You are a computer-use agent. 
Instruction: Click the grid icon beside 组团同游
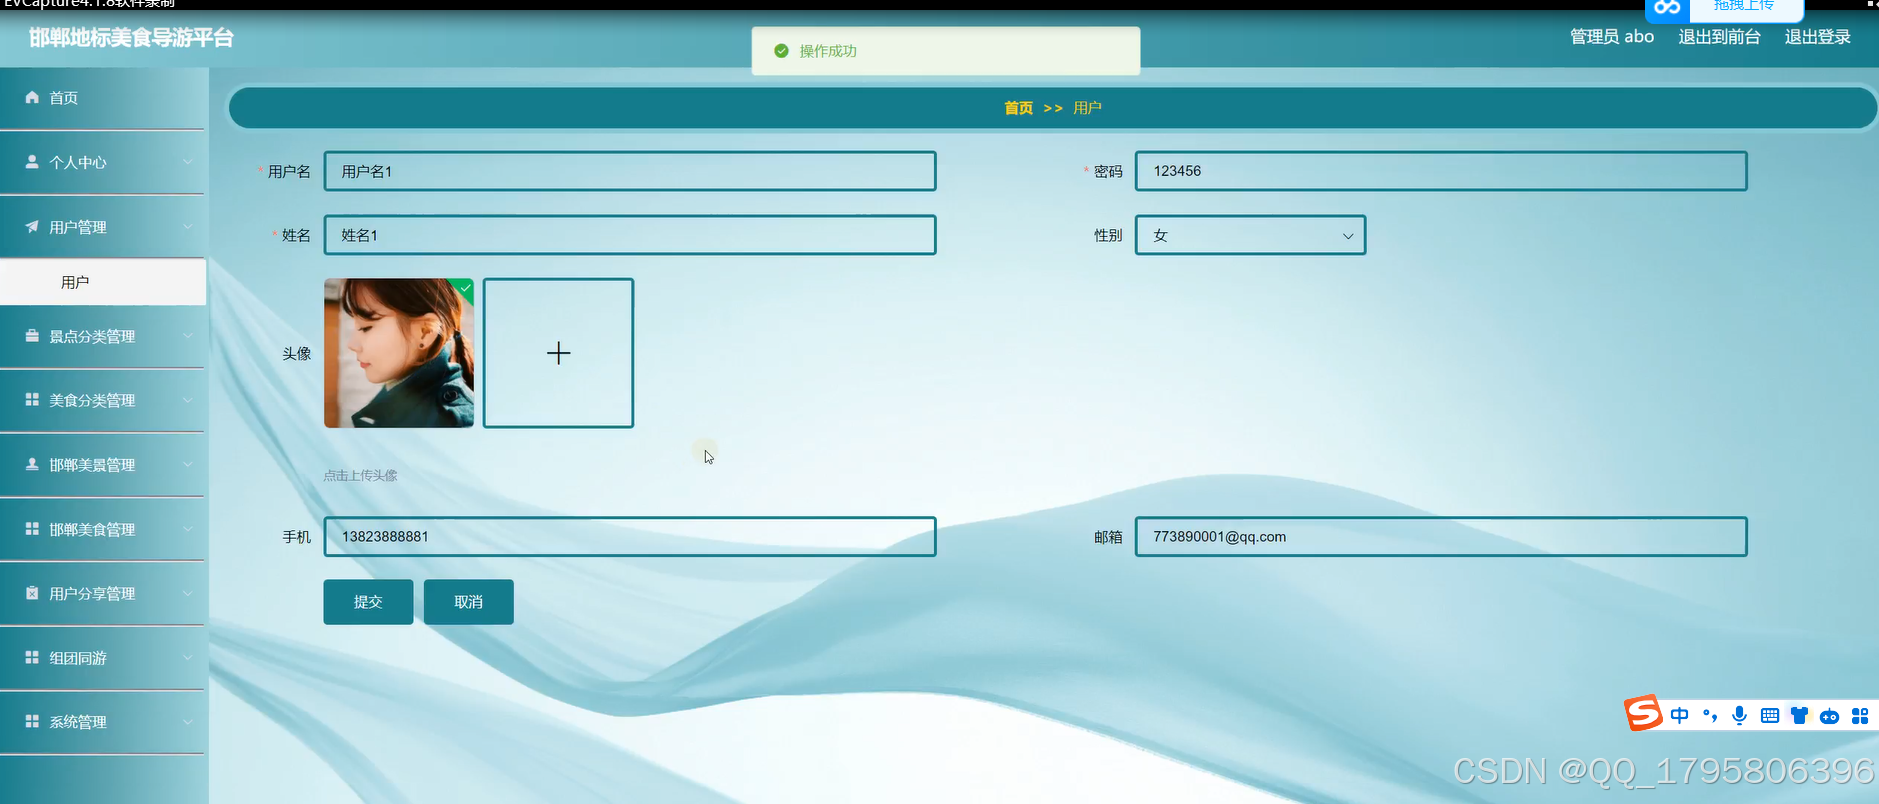[x=32, y=657]
